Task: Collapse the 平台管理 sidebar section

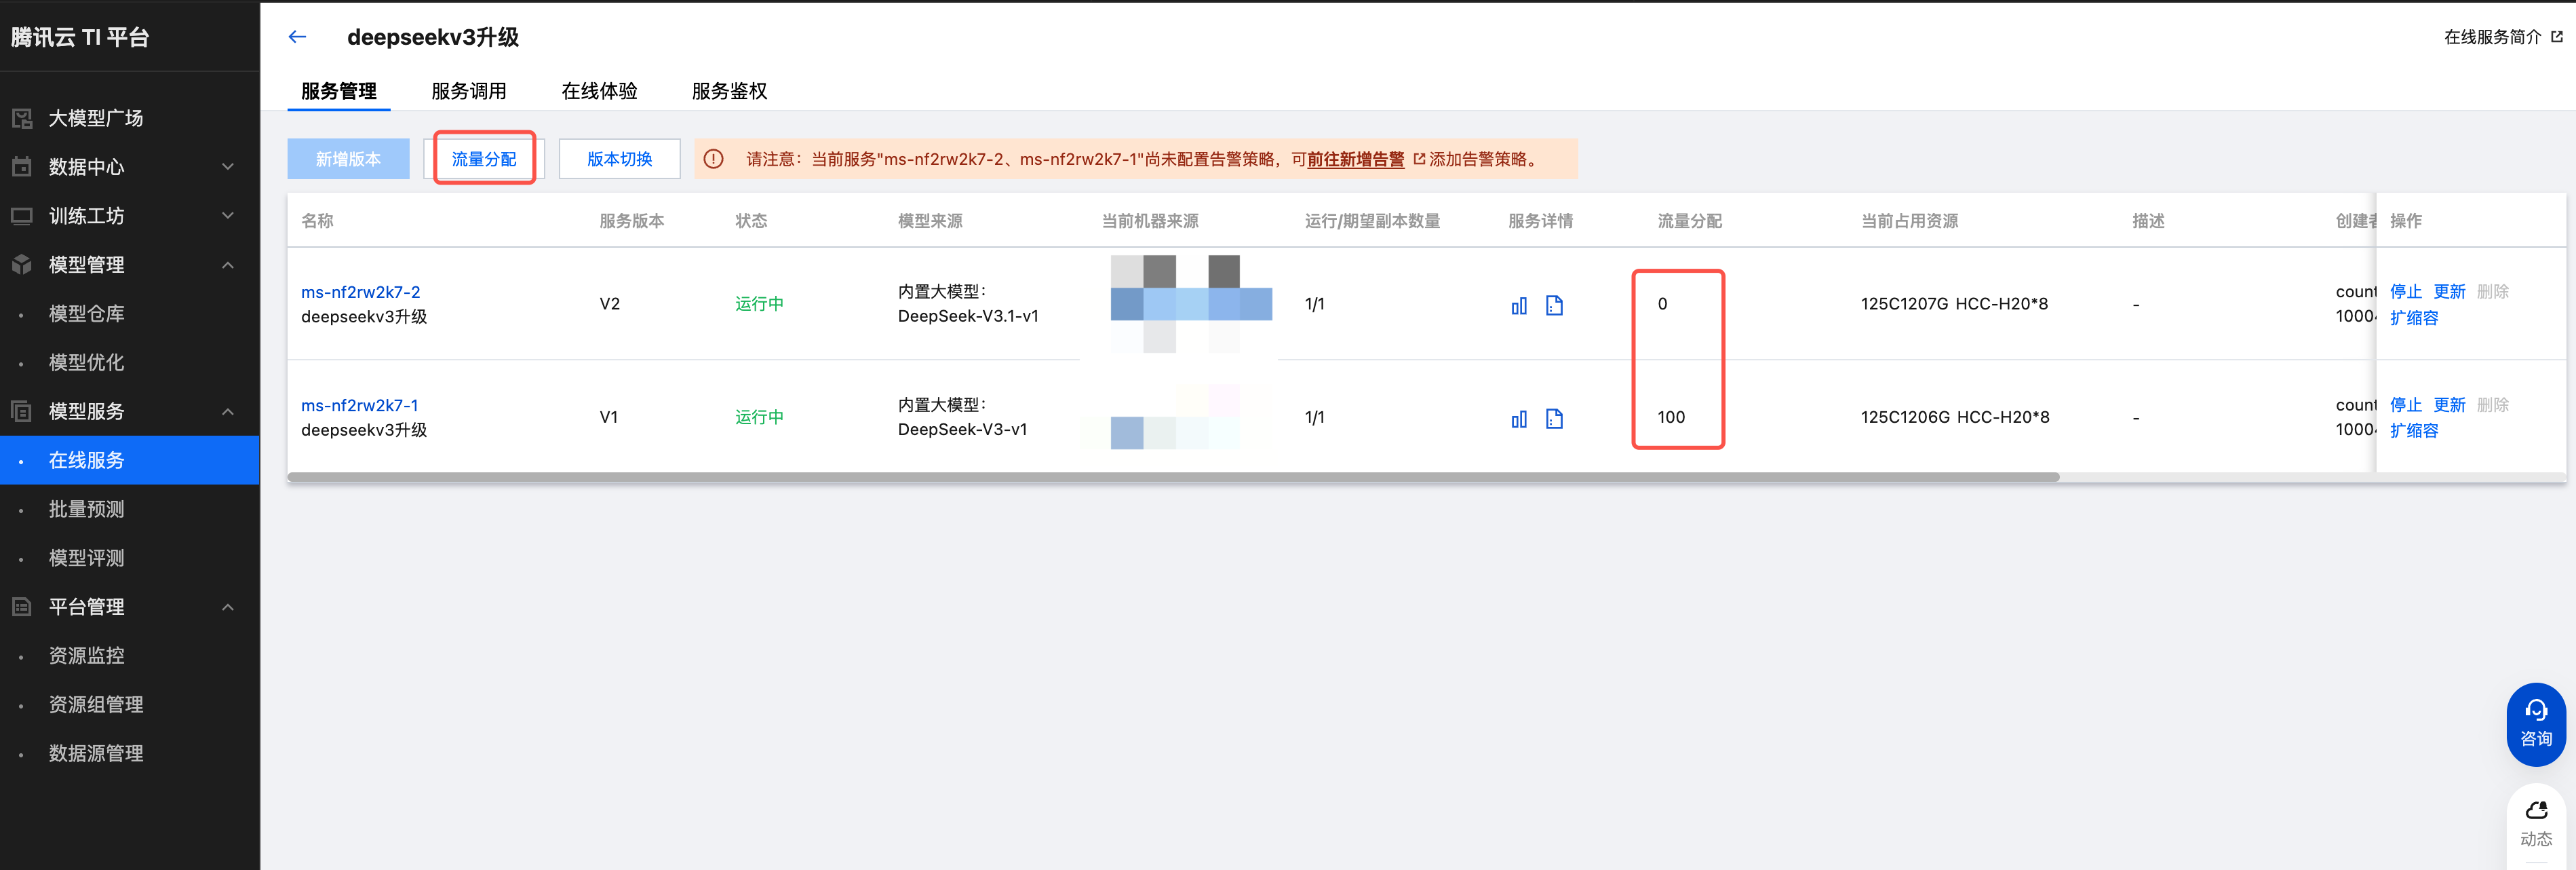Action: (x=228, y=607)
